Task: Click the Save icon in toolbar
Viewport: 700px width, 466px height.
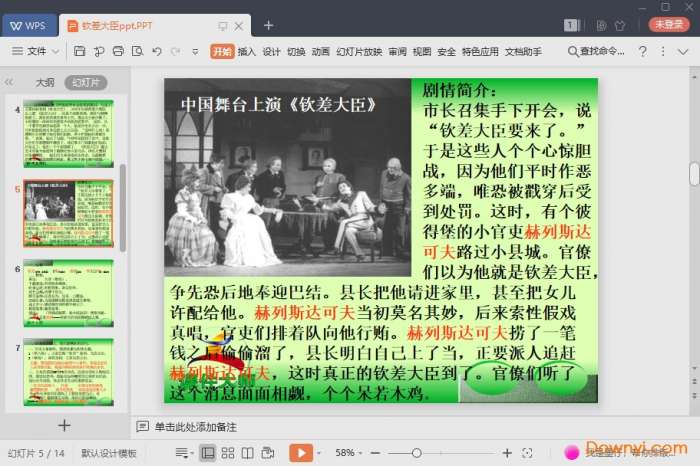Action: (79, 51)
